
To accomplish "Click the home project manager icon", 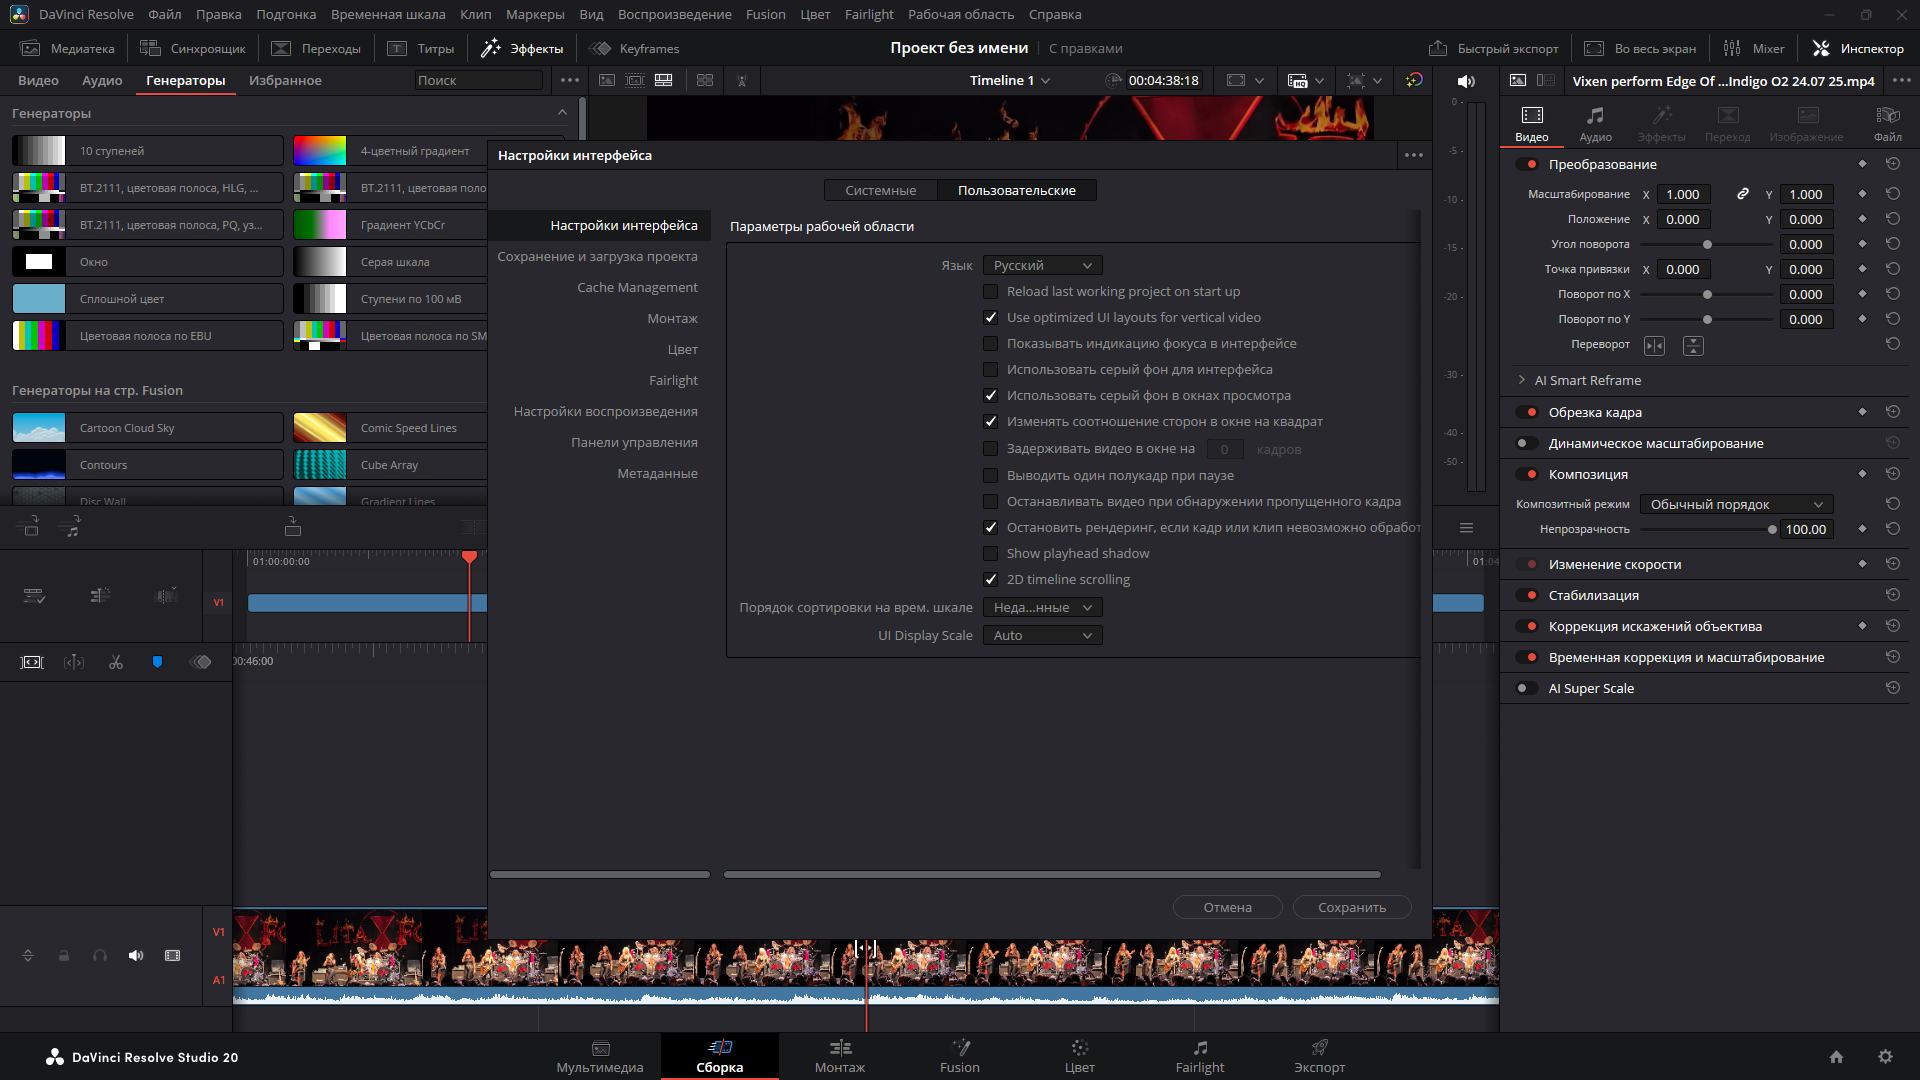I will click(x=1836, y=1057).
